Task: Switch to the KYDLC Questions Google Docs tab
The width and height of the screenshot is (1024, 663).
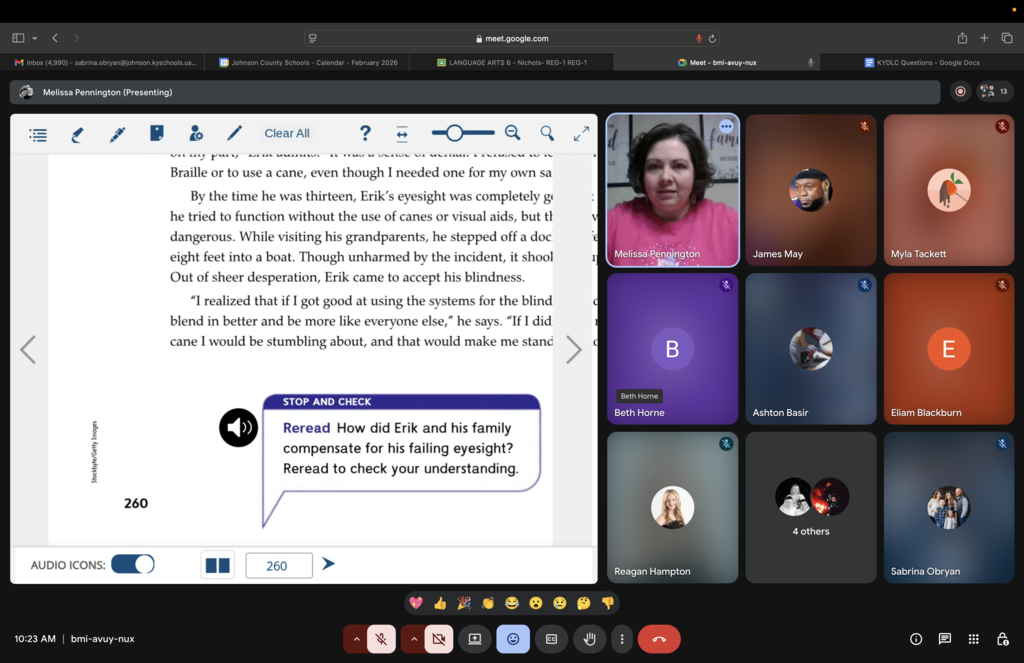Action: click(928, 62)
